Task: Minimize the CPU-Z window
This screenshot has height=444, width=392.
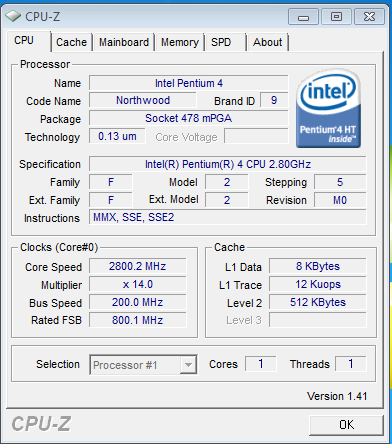Action: pos(303,17)
